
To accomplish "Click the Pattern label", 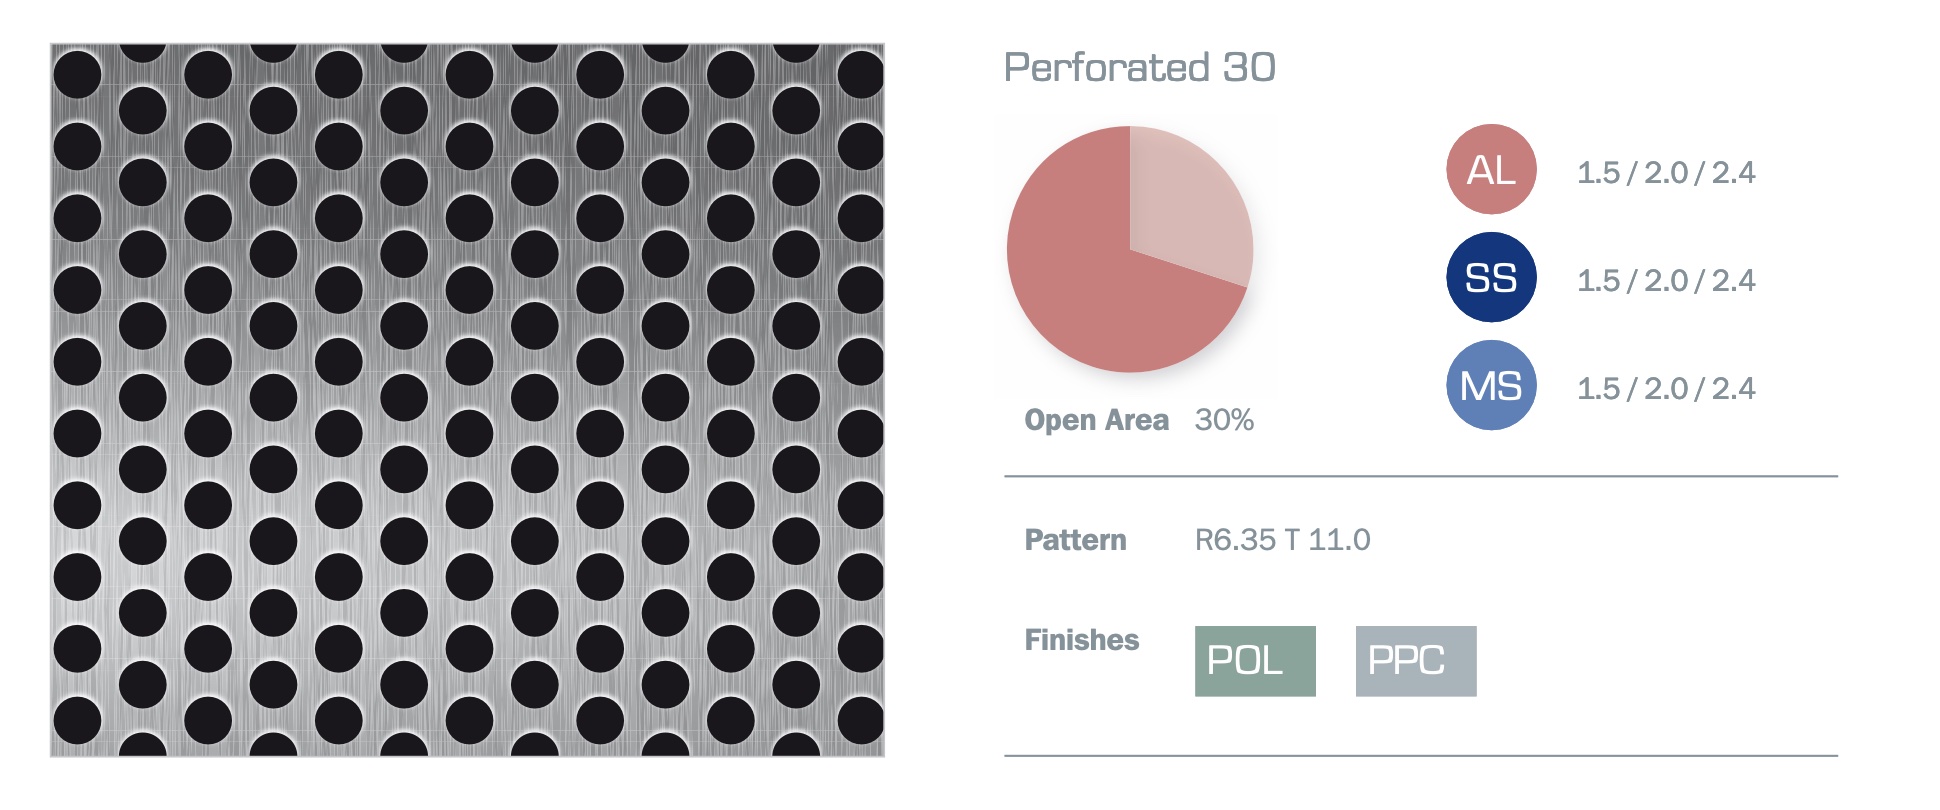I will pos(1075,540).
